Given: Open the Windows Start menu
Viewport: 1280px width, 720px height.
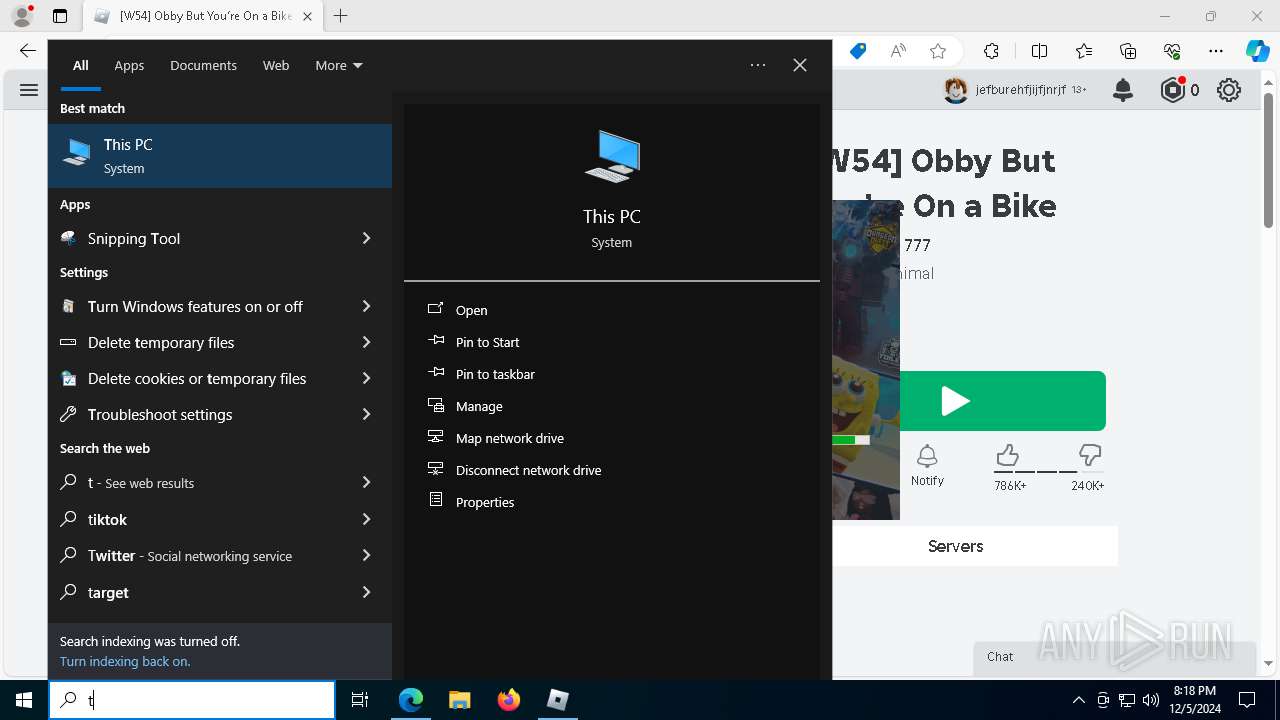Looking at the screenshot, I should pyautogui.click(x=24, y=700).
